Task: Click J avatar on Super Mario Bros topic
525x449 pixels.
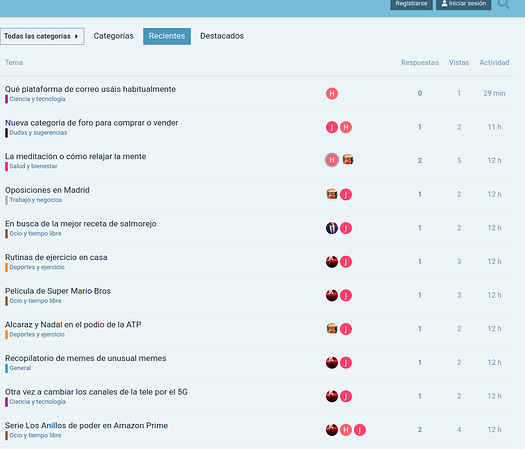Action: (346, 295)
